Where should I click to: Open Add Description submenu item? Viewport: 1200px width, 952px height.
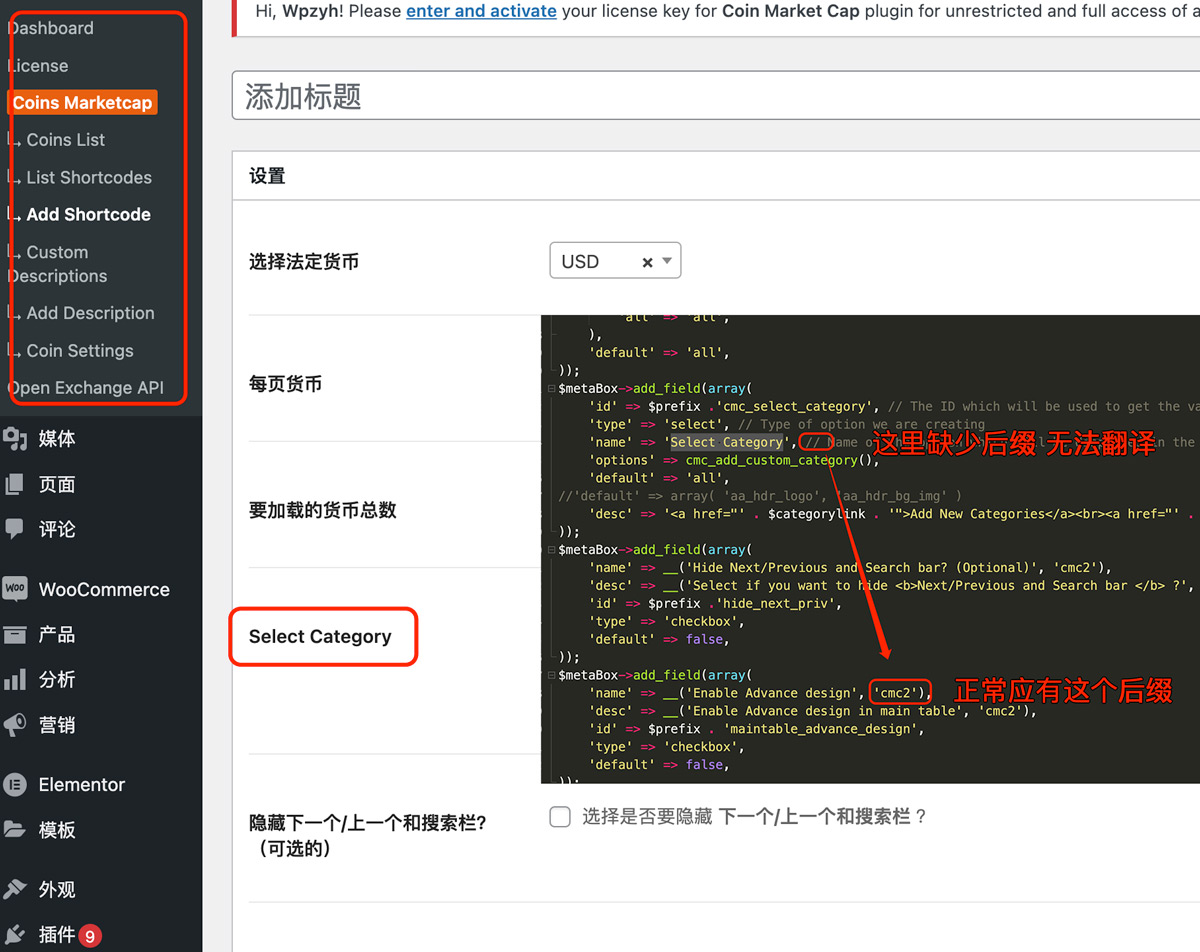(90, 313)
